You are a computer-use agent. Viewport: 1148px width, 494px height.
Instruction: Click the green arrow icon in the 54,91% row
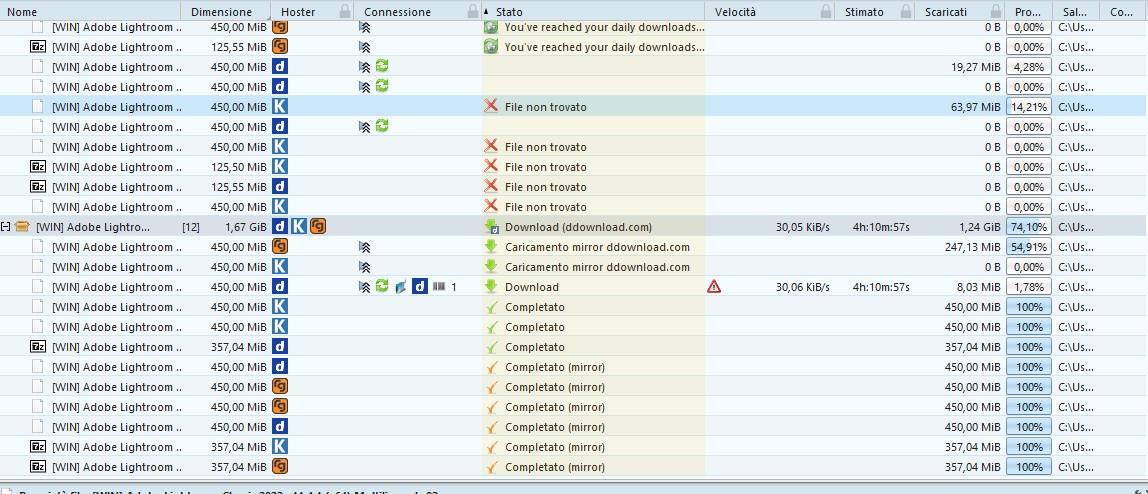pos(491,247)
